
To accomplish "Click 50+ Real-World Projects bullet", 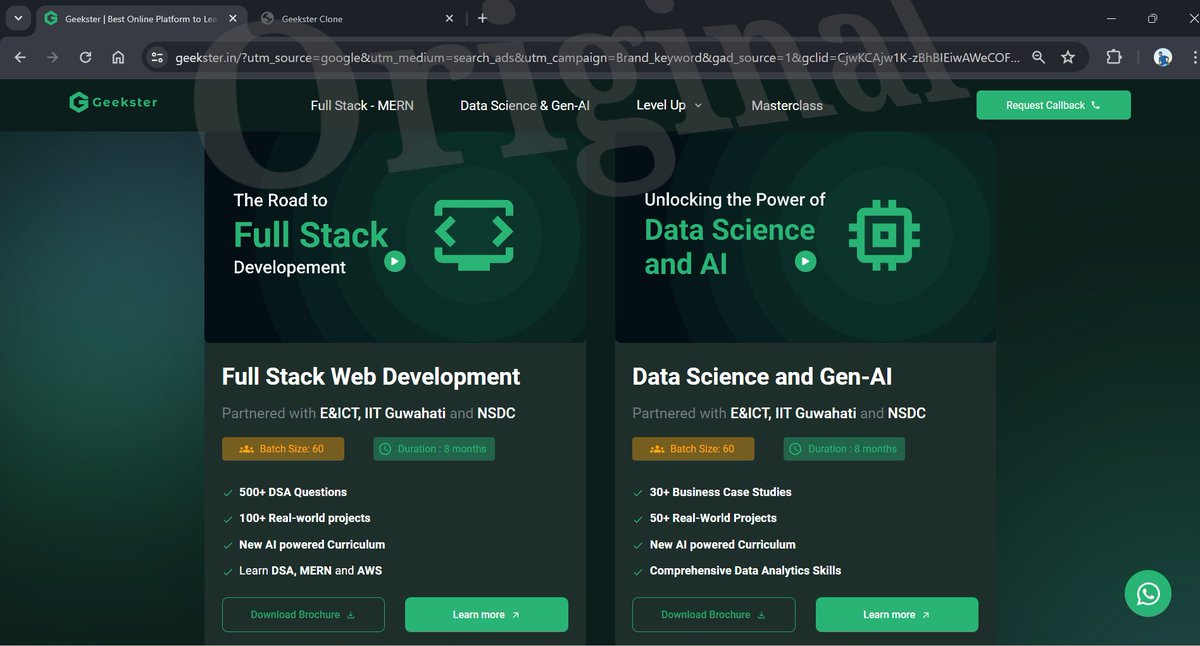I will click(713, 518).
